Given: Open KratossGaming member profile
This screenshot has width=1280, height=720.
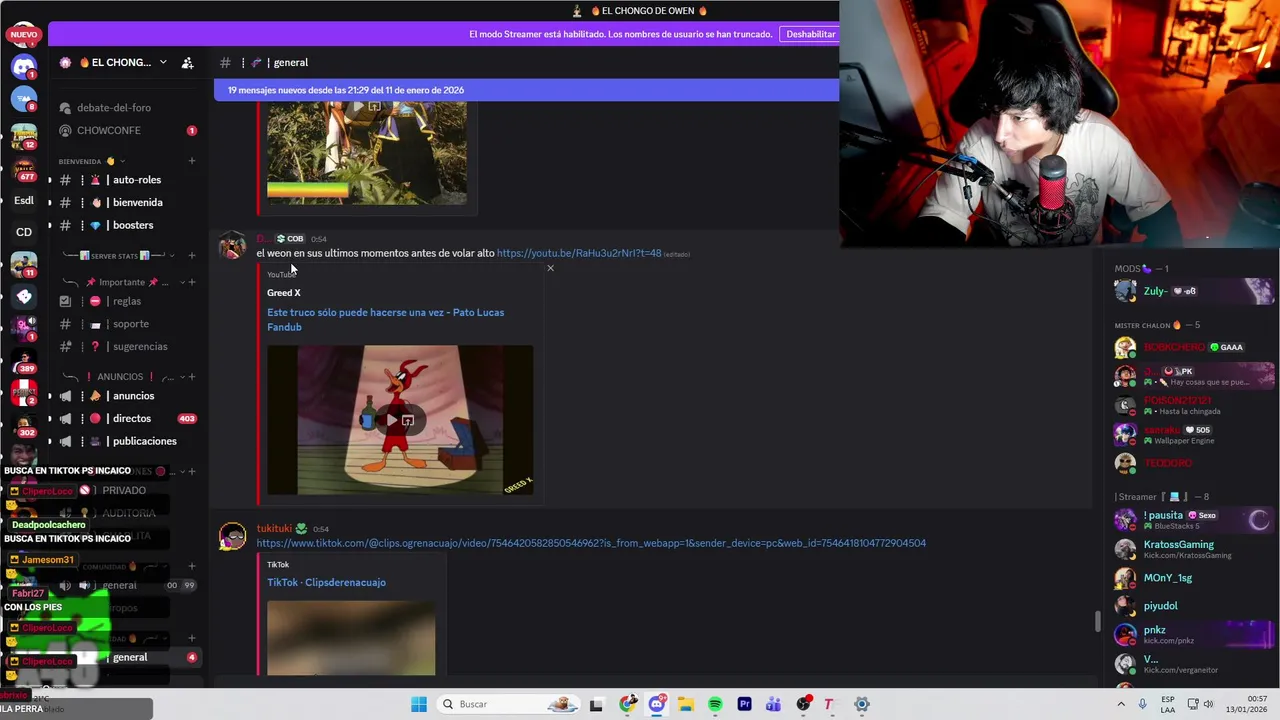Looking at the screenshot, I should click(x=1194, y=549).
